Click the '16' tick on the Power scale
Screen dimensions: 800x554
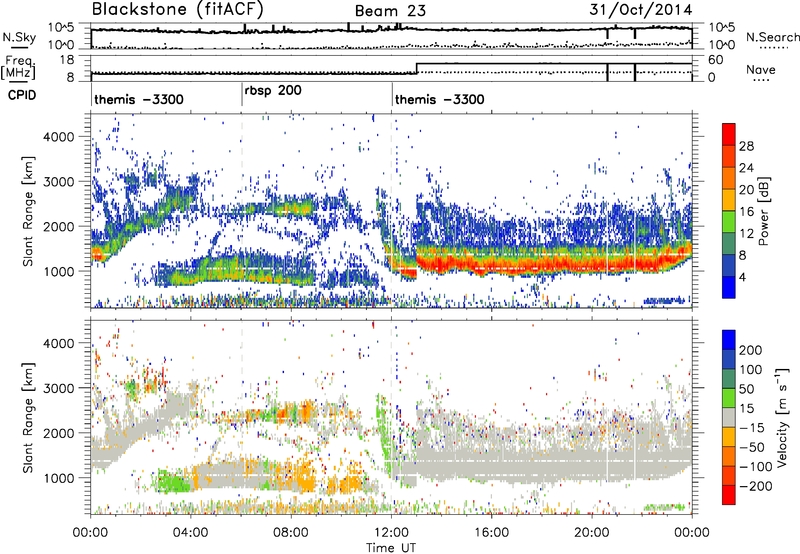click(746, 212)
